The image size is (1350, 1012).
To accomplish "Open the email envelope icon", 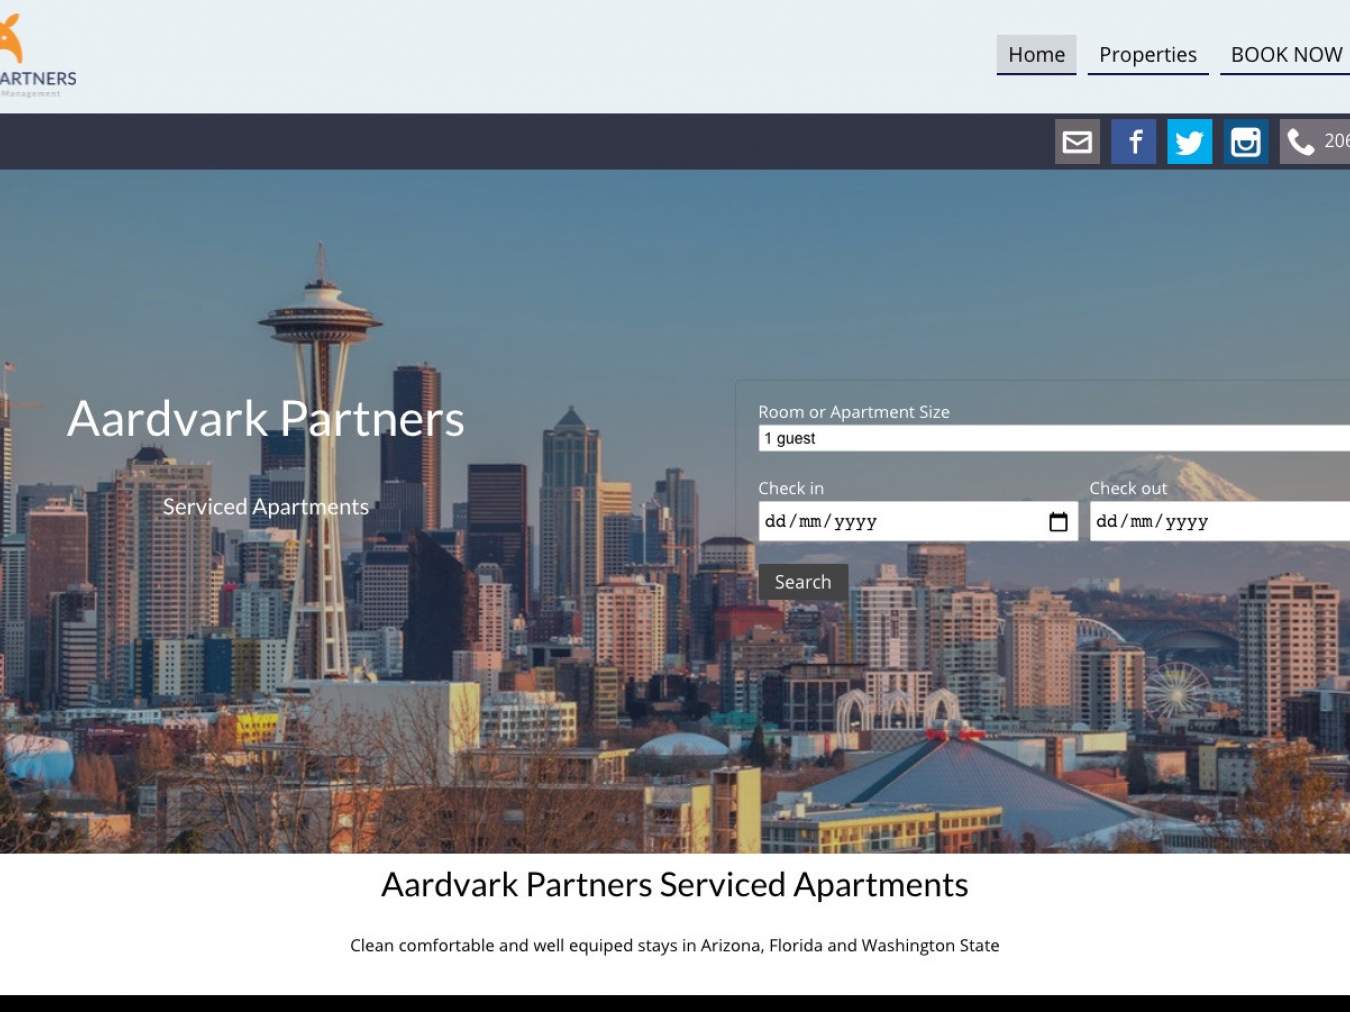I will tap(1077, 142).
